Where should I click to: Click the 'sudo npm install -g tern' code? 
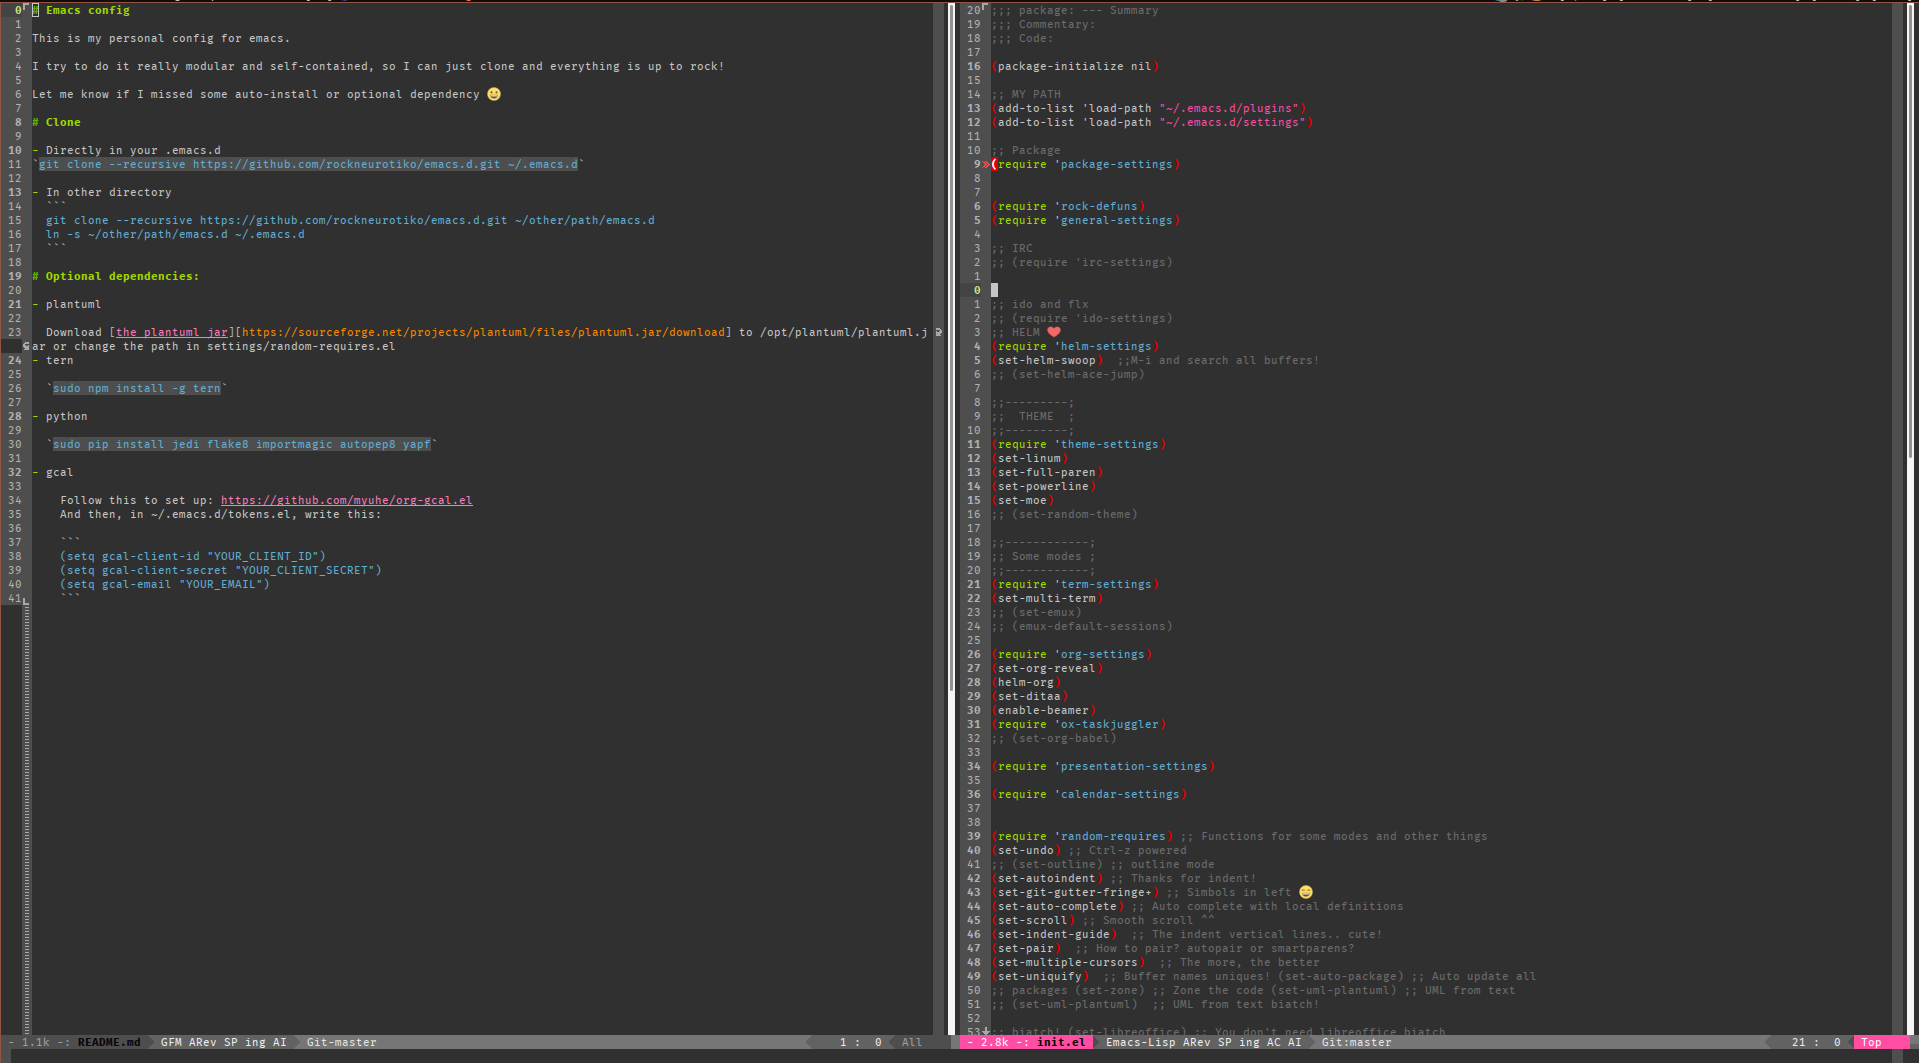click(137, 388)
